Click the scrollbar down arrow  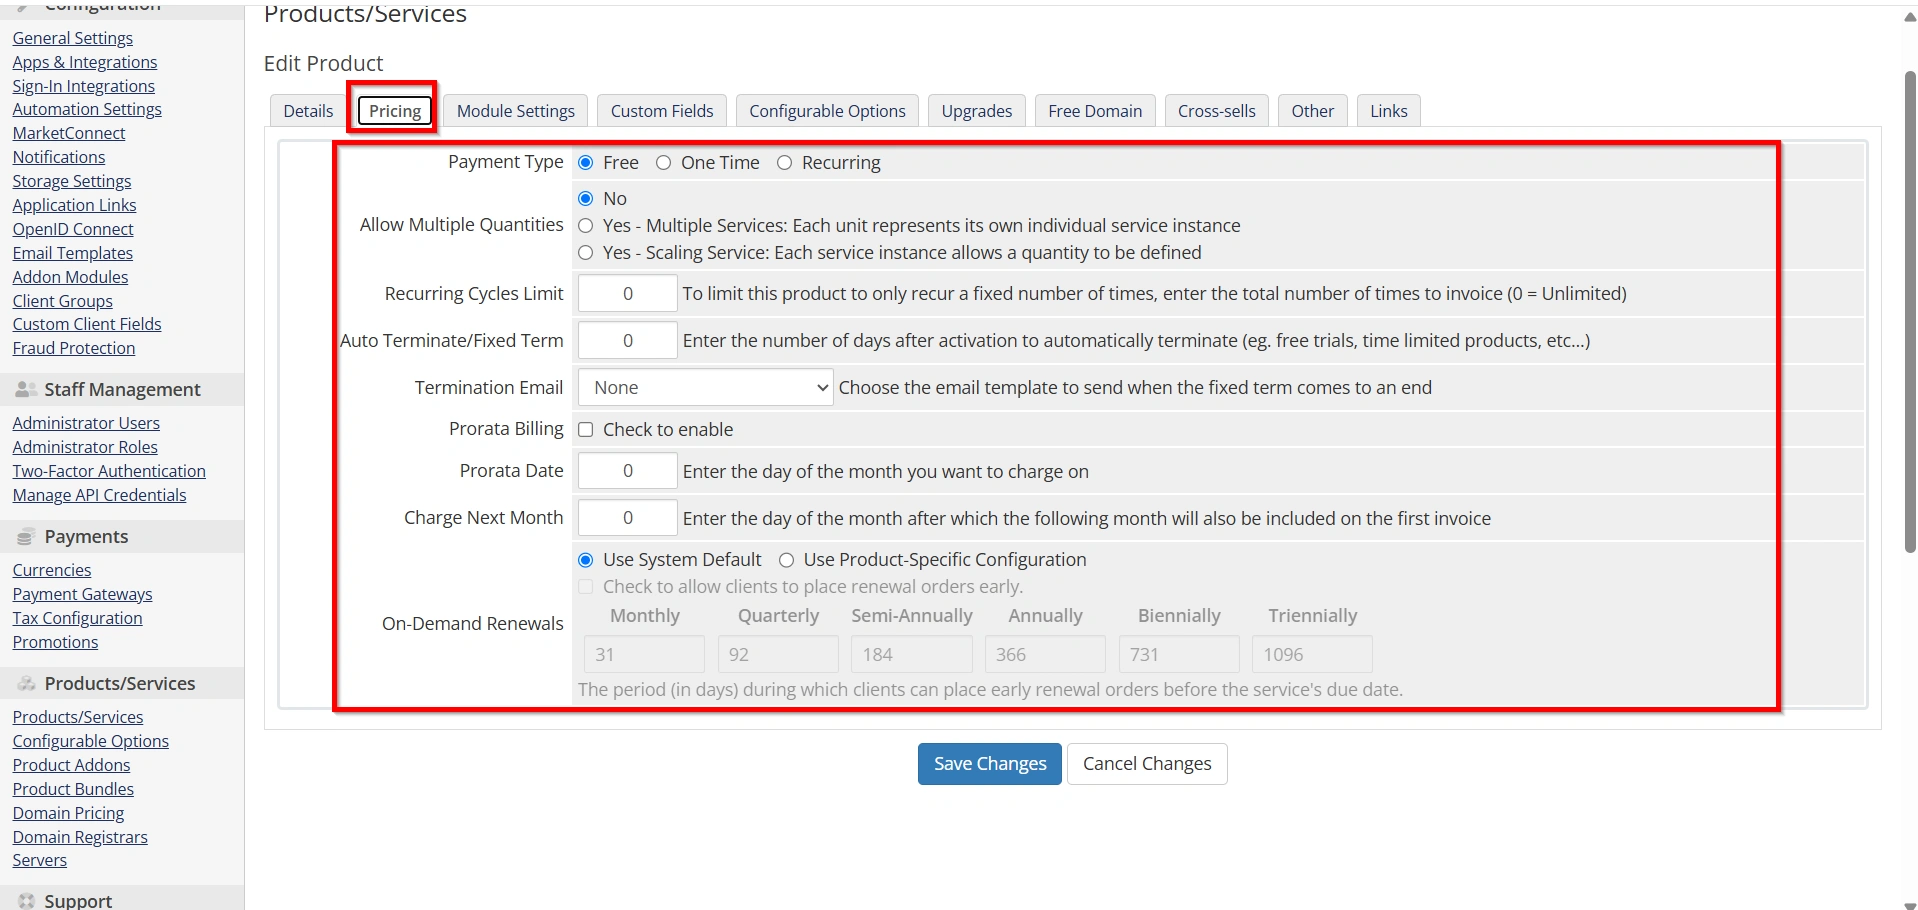click(x=1910, y=904)
